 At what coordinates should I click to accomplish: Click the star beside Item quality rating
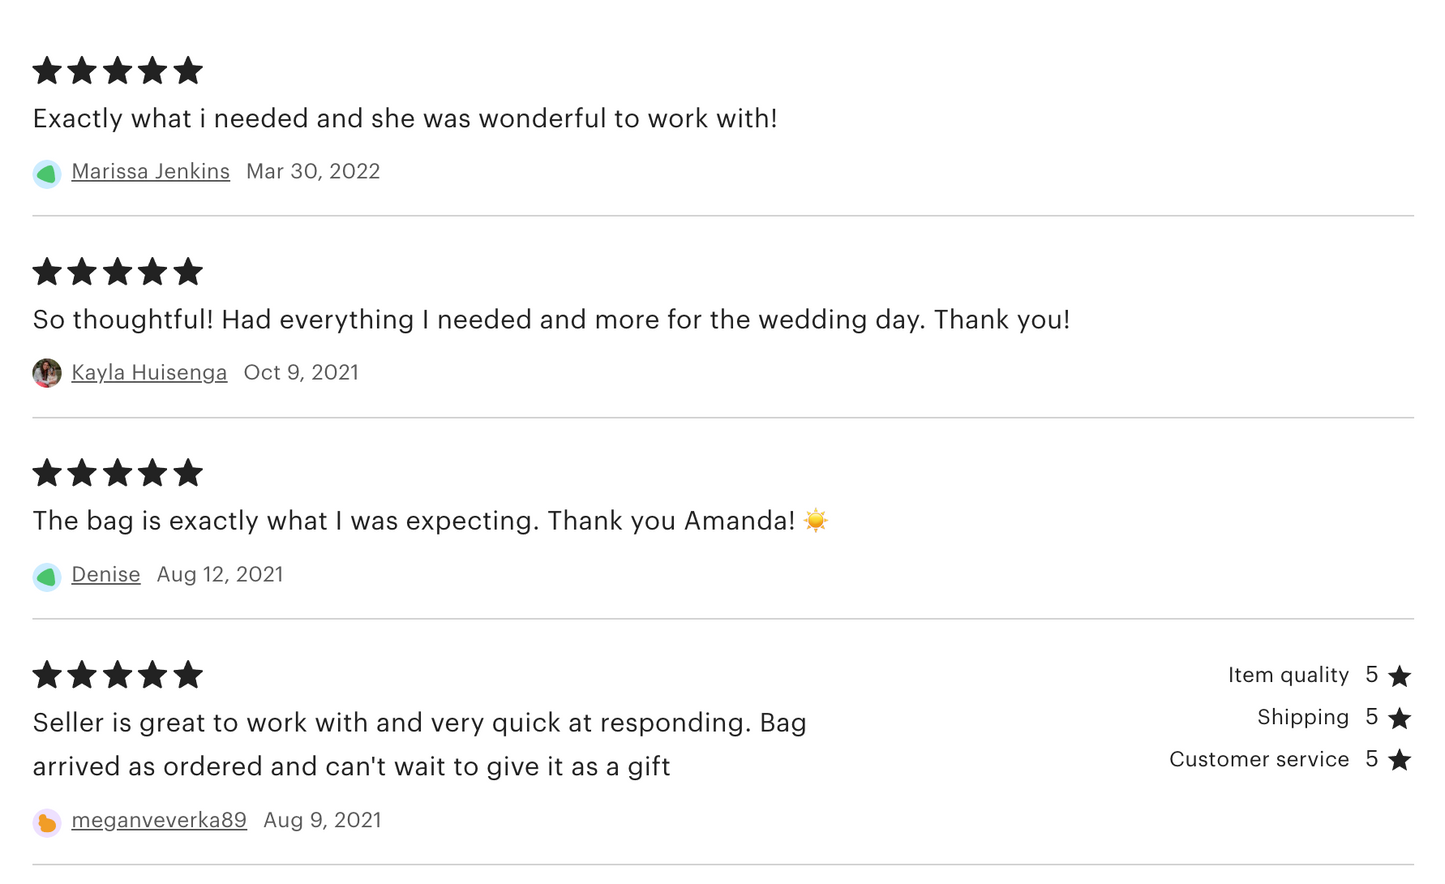point(1399,677)
